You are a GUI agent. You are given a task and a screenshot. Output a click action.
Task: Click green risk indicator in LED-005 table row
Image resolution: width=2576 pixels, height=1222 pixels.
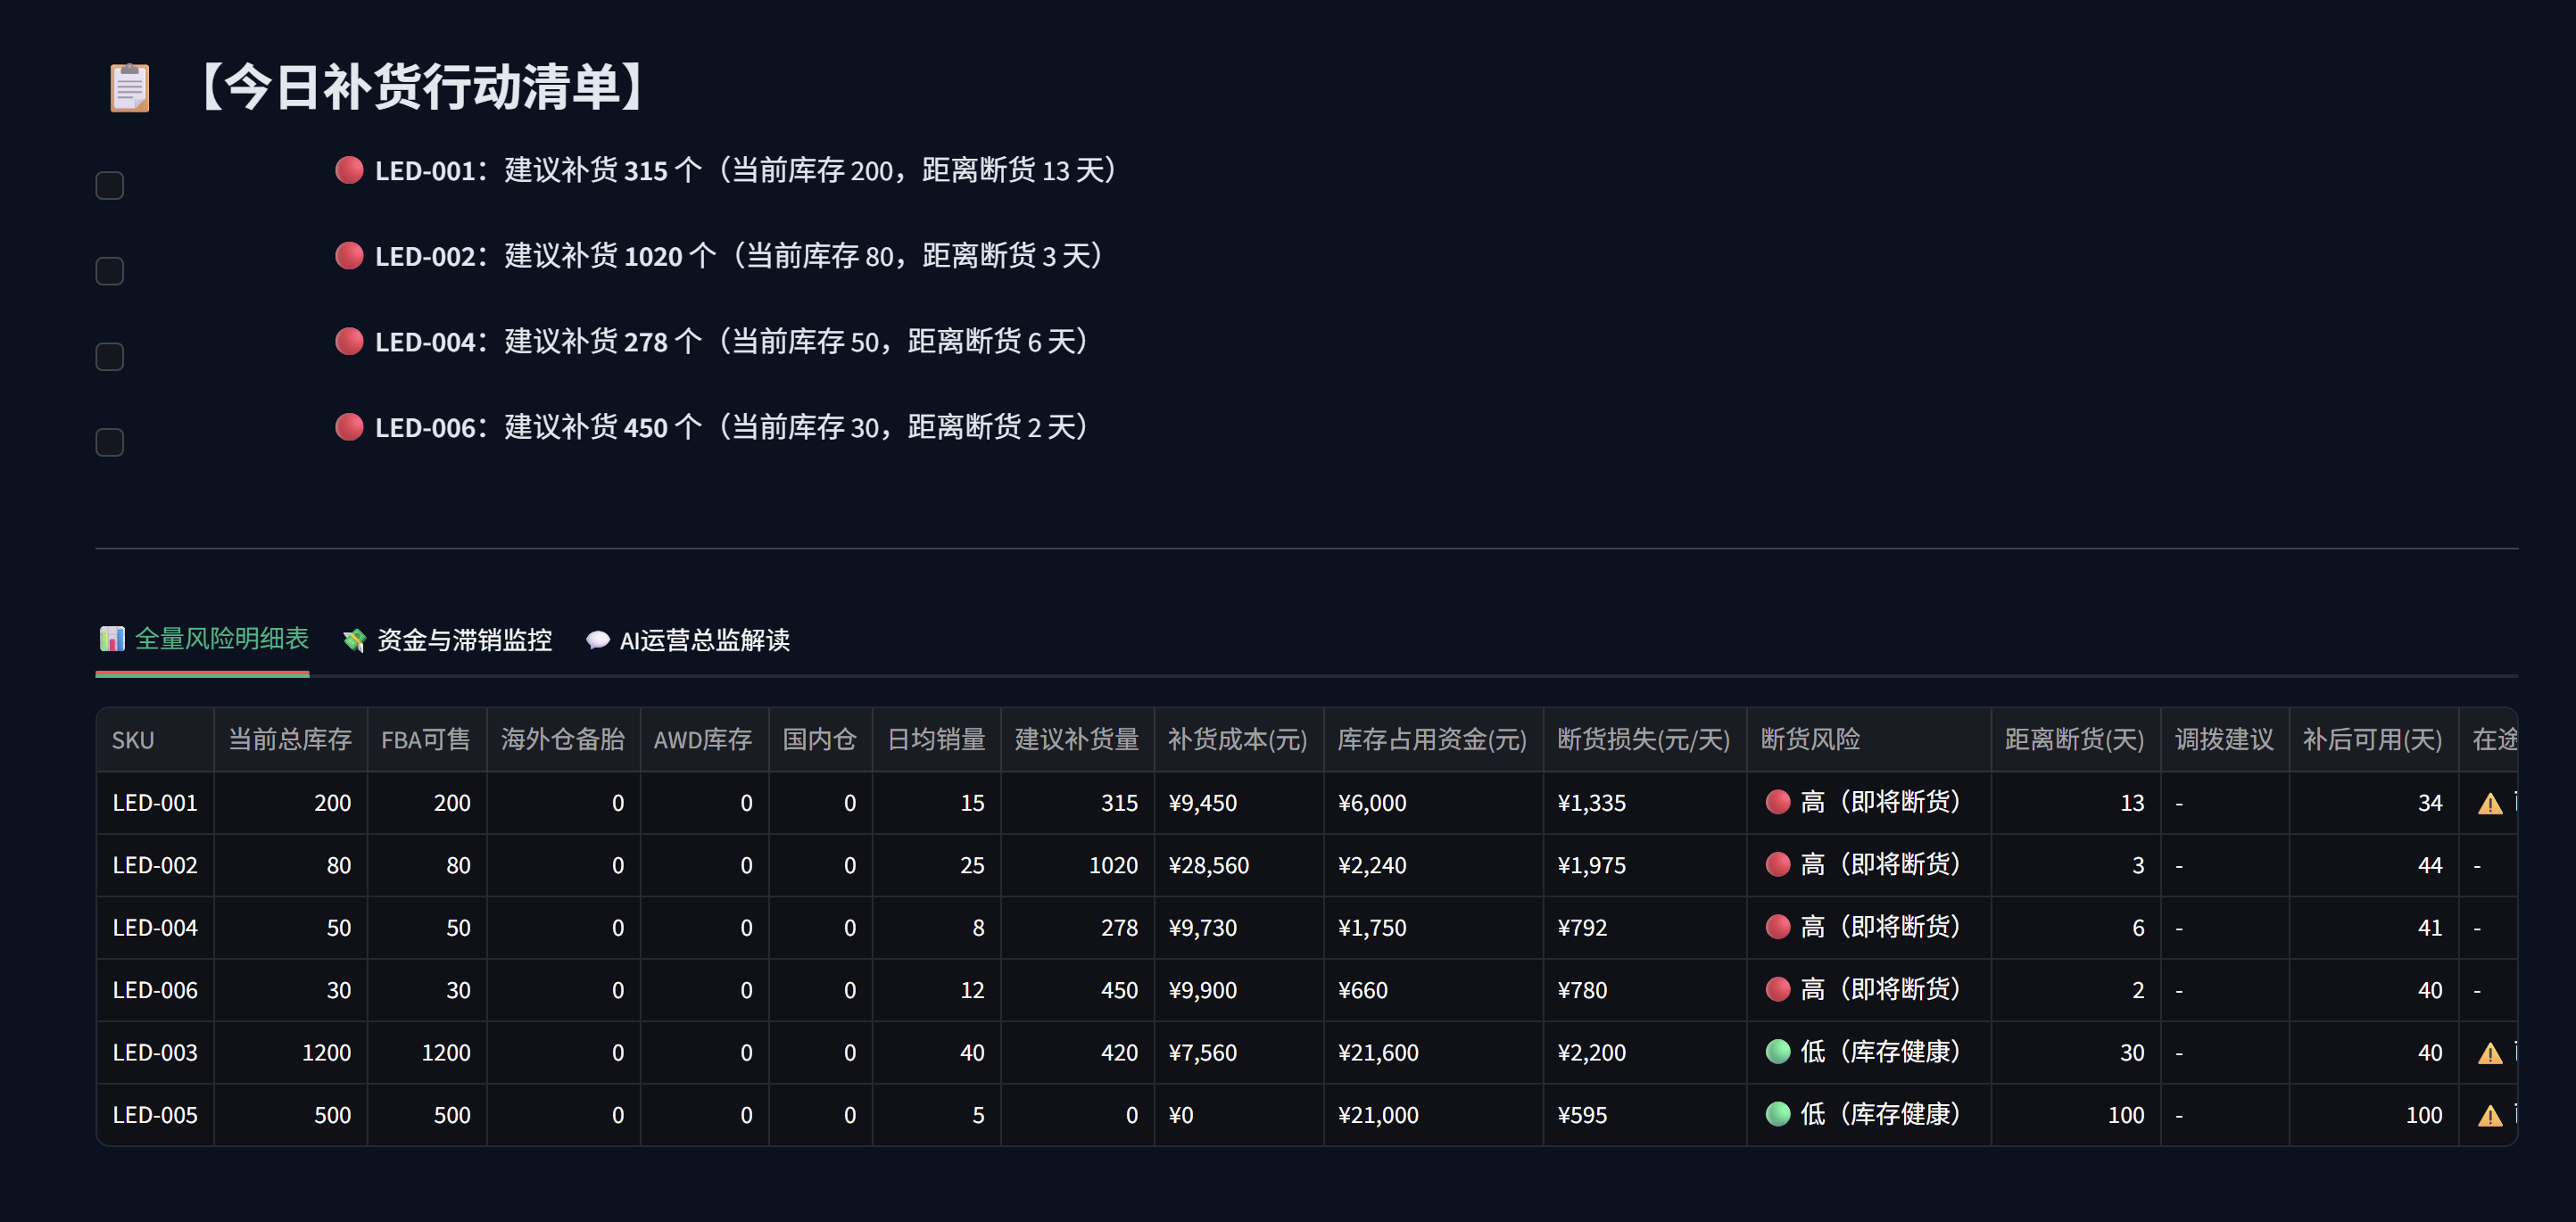pyautogui.click(x=1778, y=1114)
